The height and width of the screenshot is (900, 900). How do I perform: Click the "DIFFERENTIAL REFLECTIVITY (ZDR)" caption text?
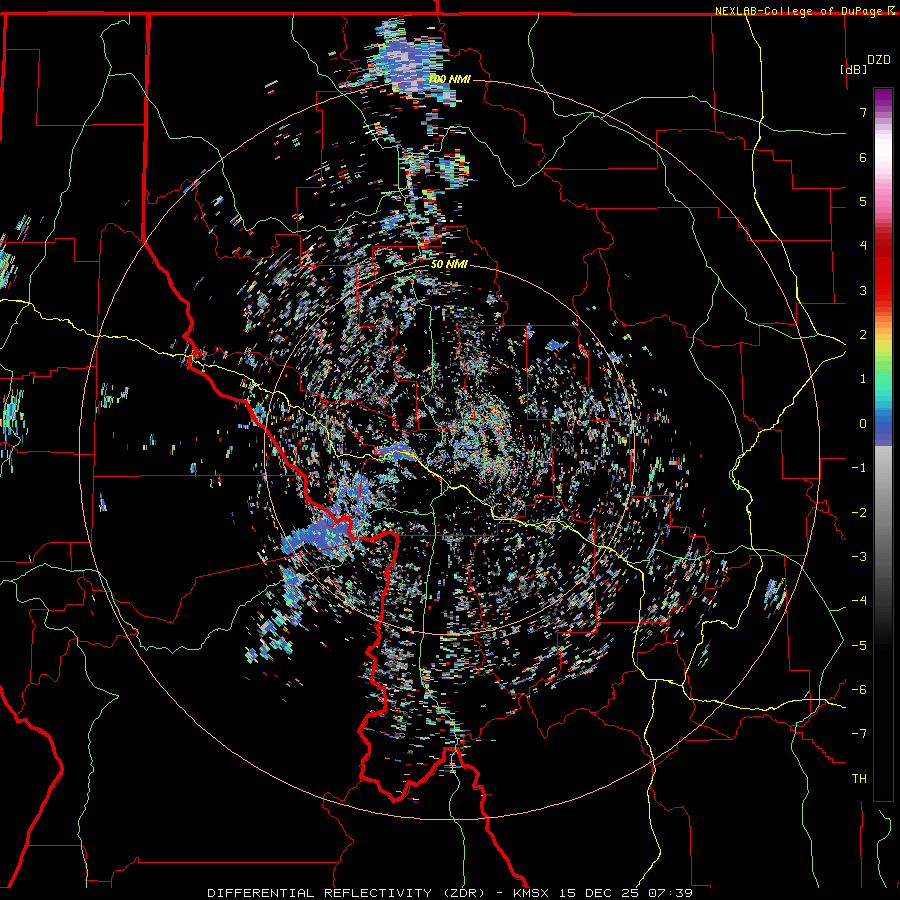pyautogui.click(x=346, y=893)
